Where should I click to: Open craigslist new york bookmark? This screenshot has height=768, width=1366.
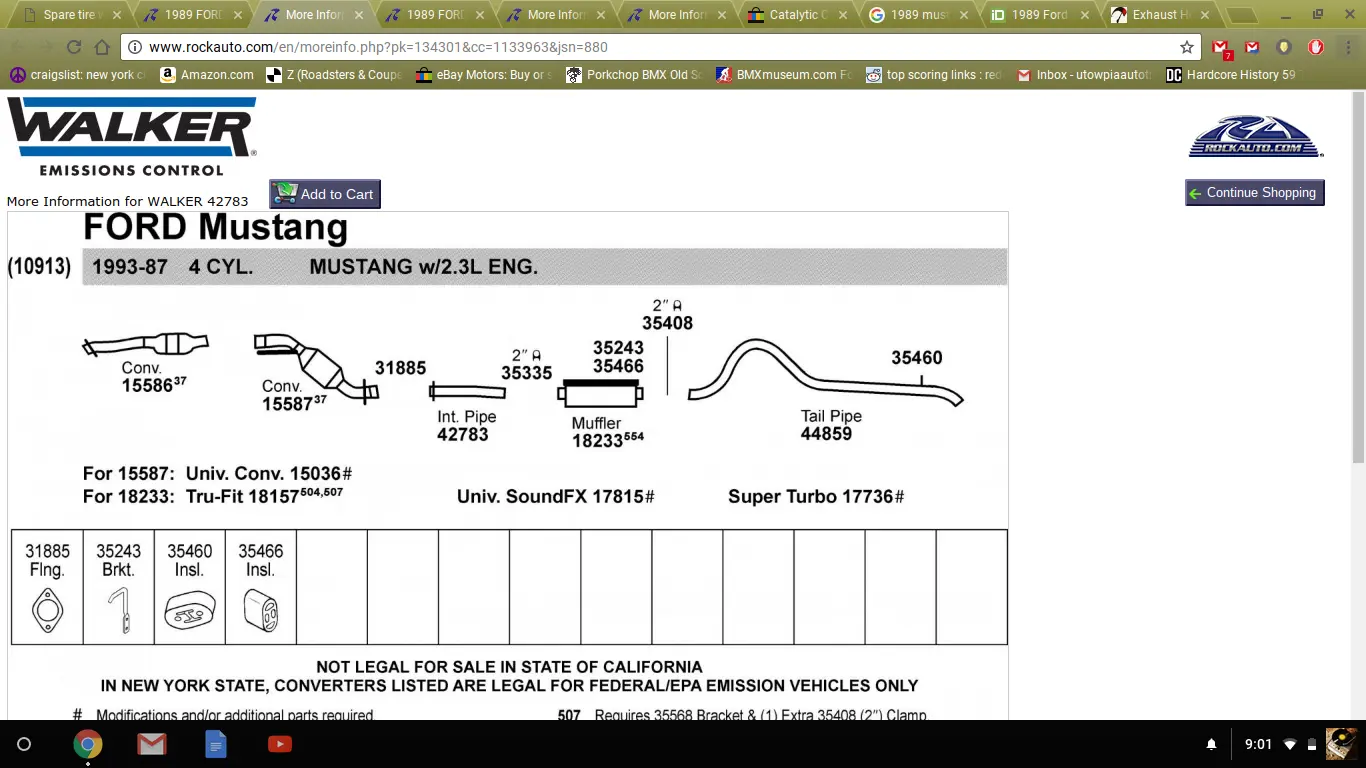[78, 75]
